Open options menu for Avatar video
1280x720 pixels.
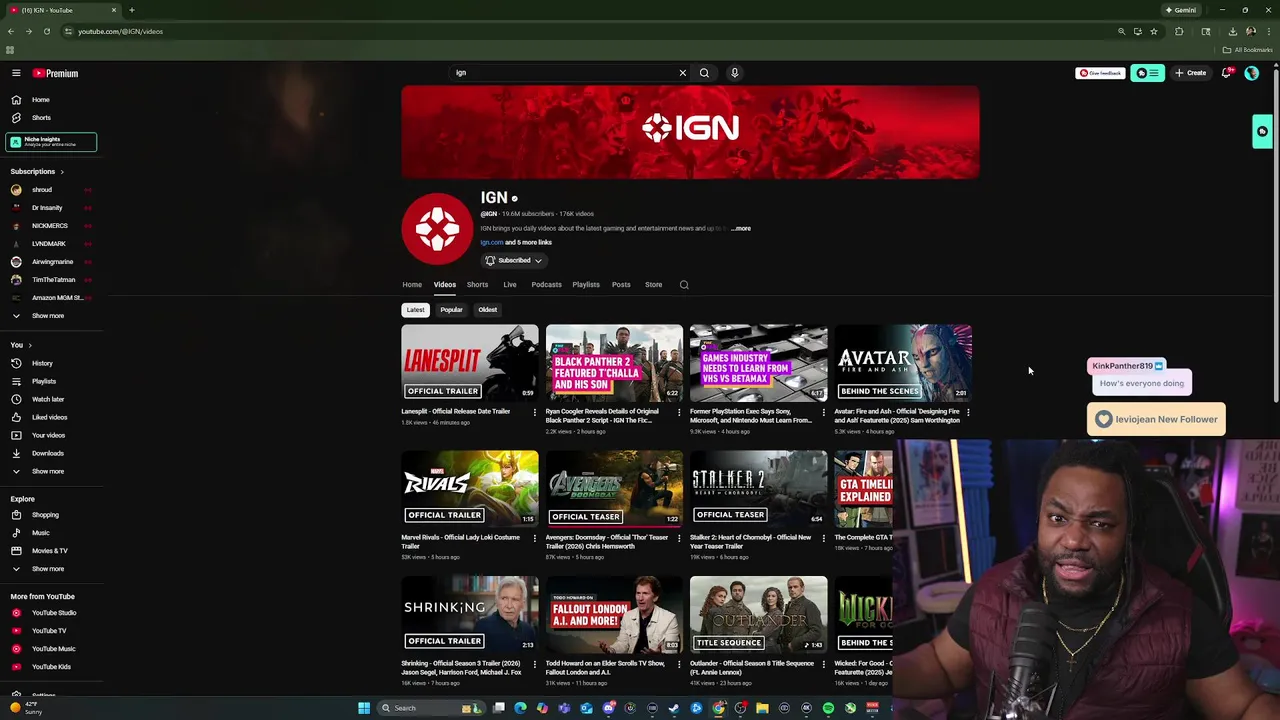tap(967, 412)
